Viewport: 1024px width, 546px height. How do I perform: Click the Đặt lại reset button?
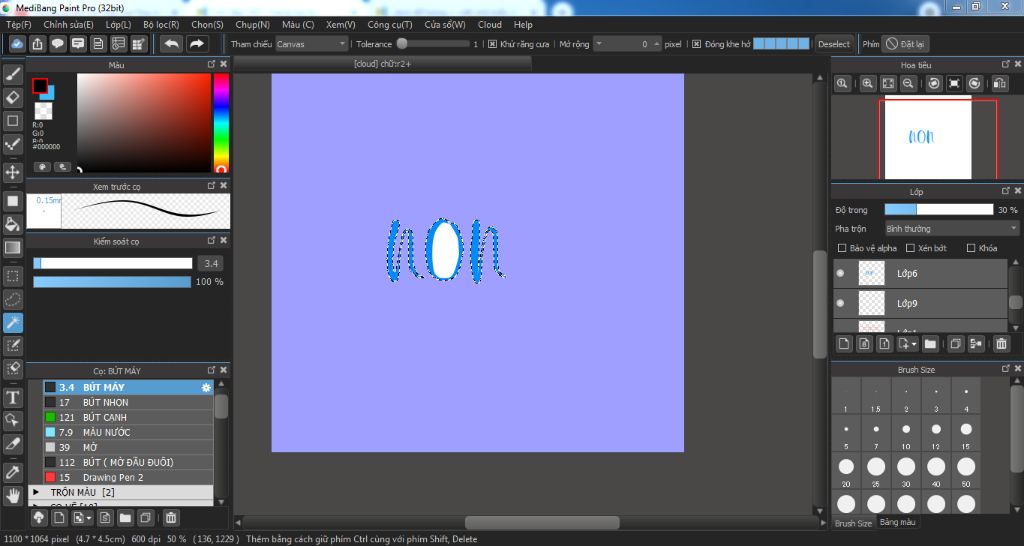905,44
